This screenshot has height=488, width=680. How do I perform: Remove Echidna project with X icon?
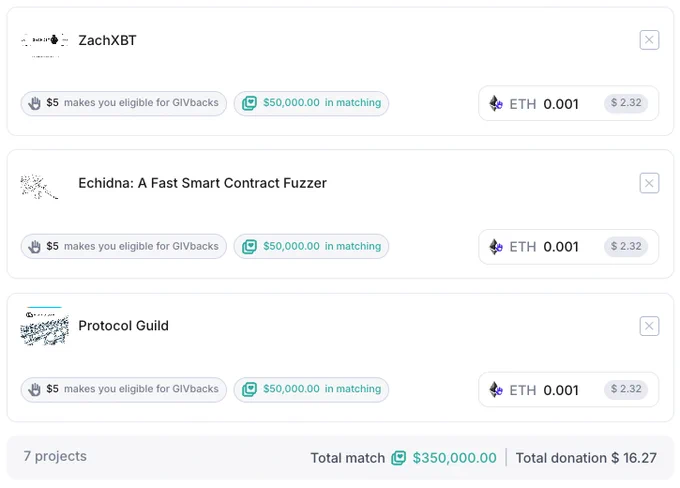click(x=649, y=183)
